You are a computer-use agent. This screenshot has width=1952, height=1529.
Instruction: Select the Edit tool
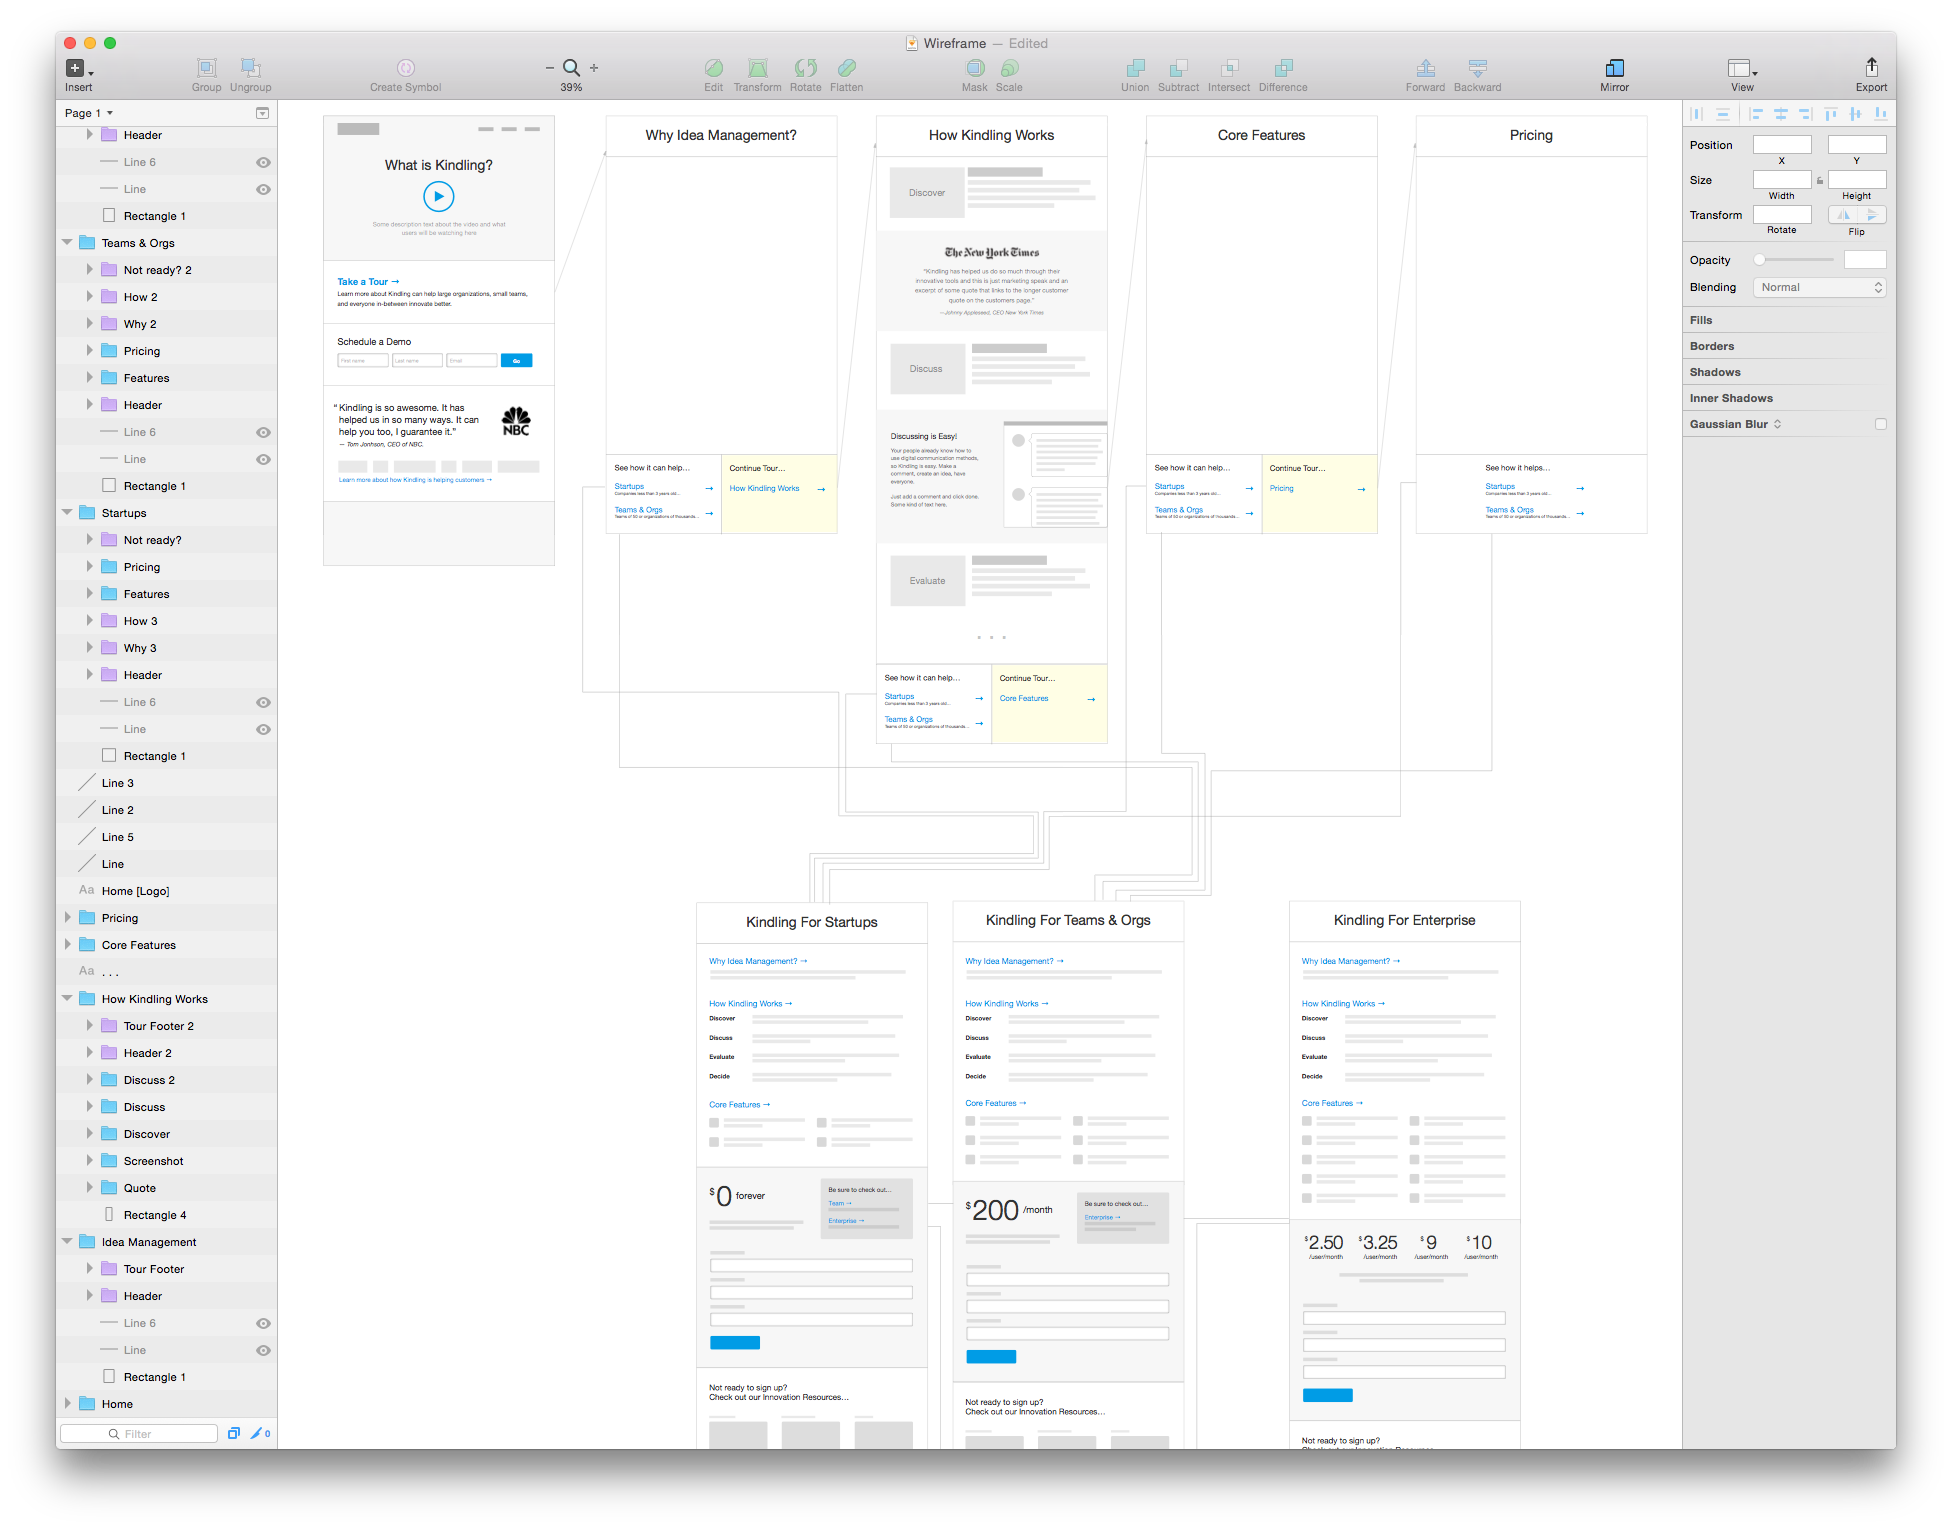pos(713,67)
